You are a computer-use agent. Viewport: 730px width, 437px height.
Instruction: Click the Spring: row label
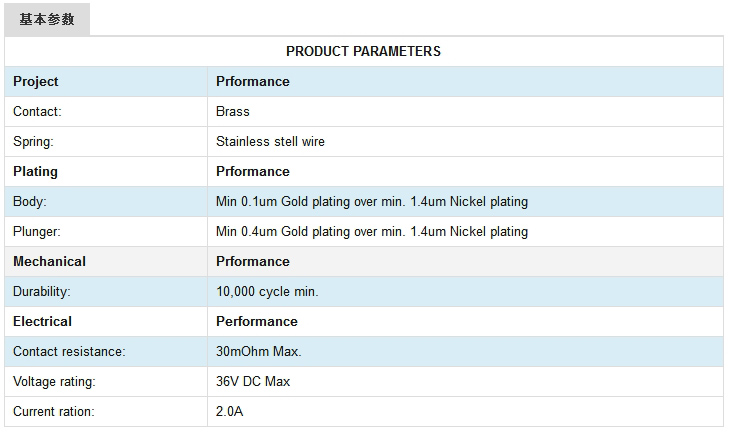[33, 141]
